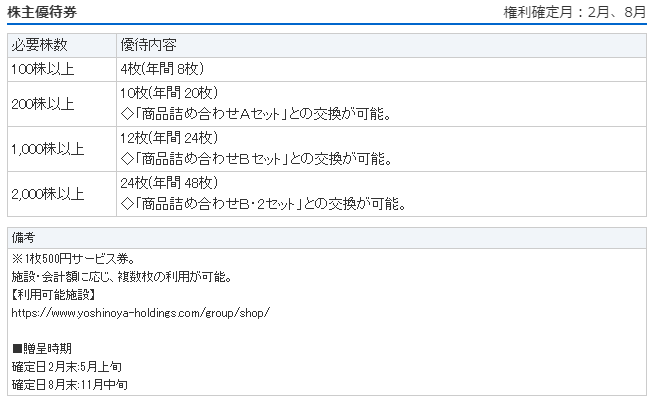Click the 備考 section header
The height and width of the screenshot is (402, 657).
(x=24, y=238)
